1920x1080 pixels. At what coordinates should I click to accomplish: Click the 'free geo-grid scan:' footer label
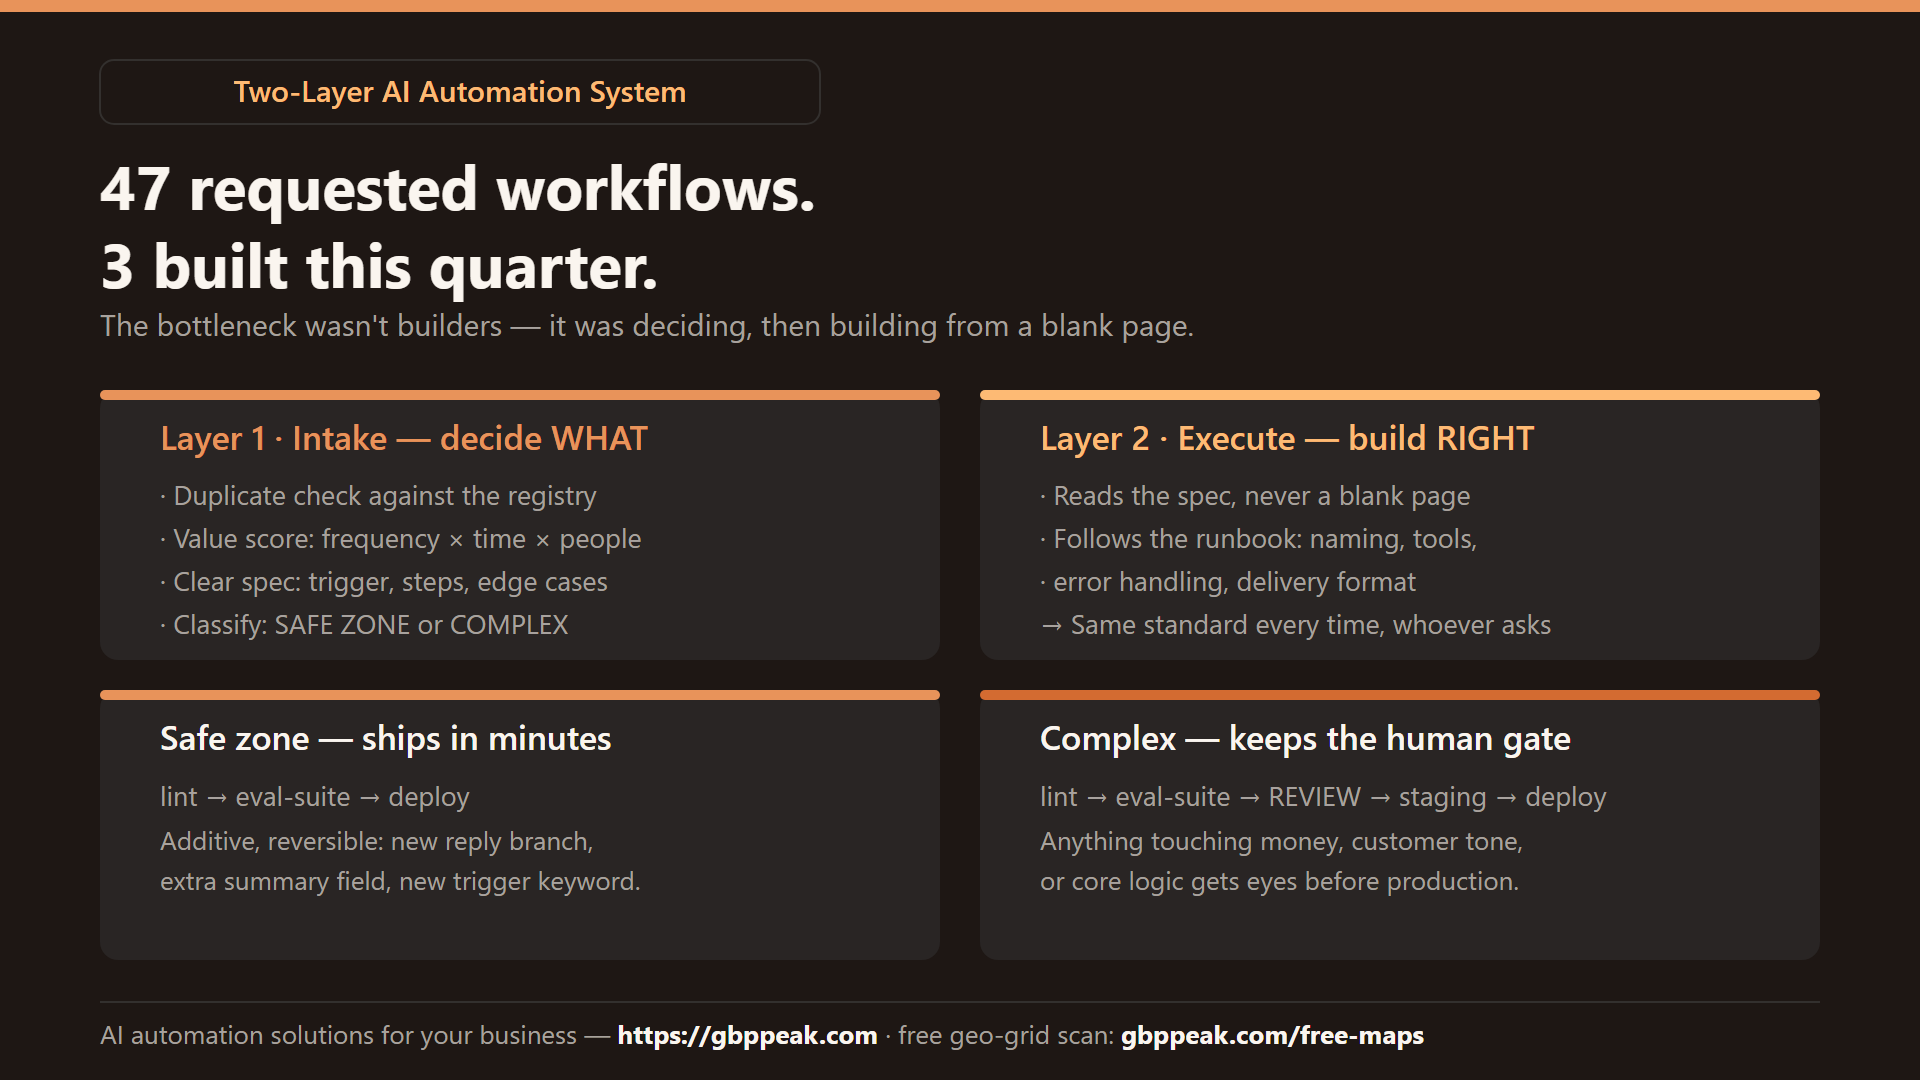point(1006,1035)
